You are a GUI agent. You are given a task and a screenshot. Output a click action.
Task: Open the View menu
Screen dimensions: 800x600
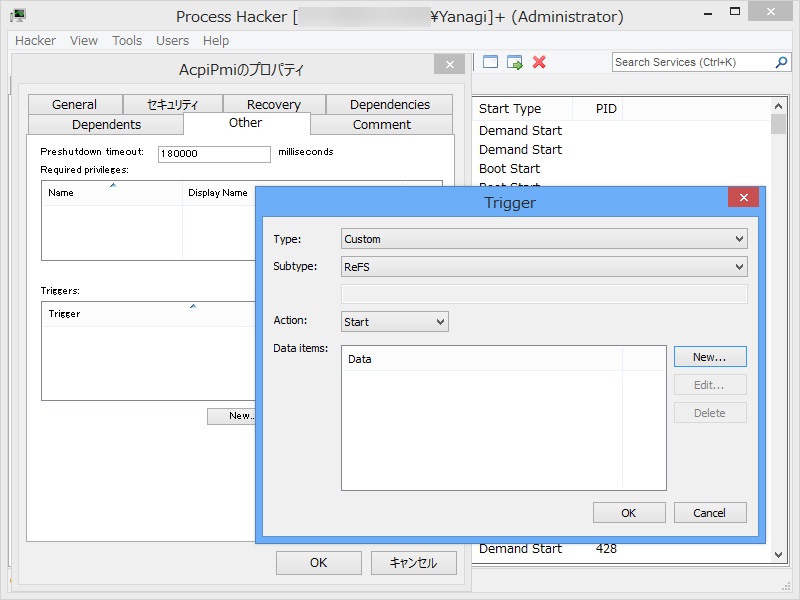84,40
